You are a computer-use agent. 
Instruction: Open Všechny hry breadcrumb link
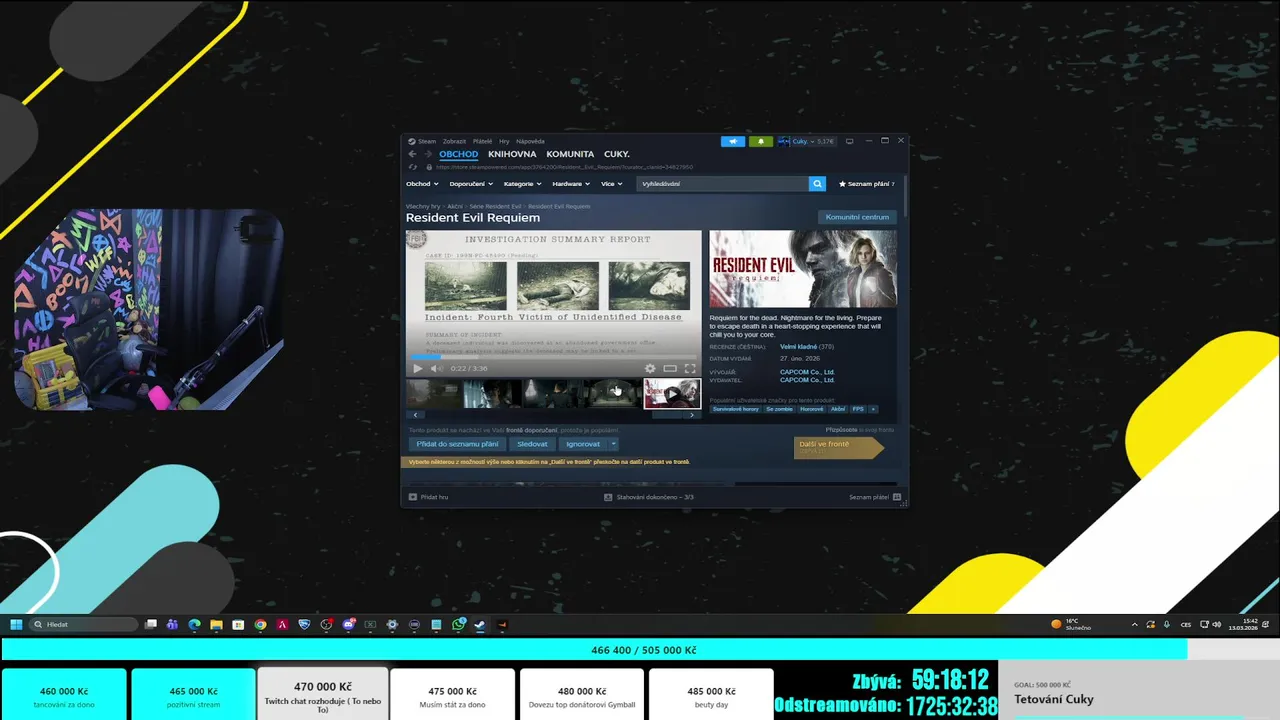click(x=423, y=206)
